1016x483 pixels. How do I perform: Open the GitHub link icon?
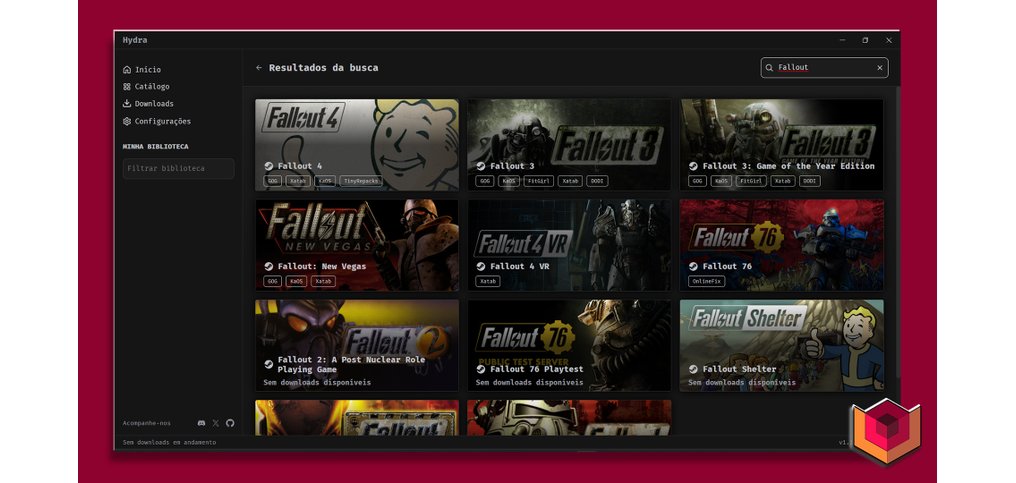coord(230,423)
